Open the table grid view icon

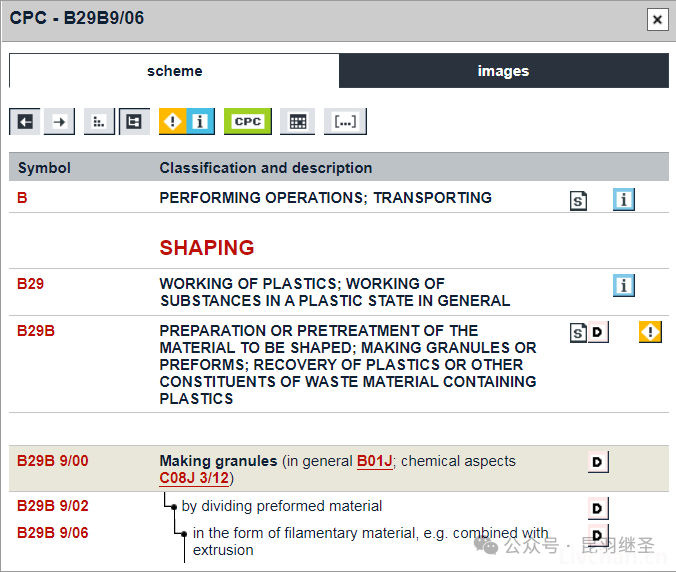(297, 122)
